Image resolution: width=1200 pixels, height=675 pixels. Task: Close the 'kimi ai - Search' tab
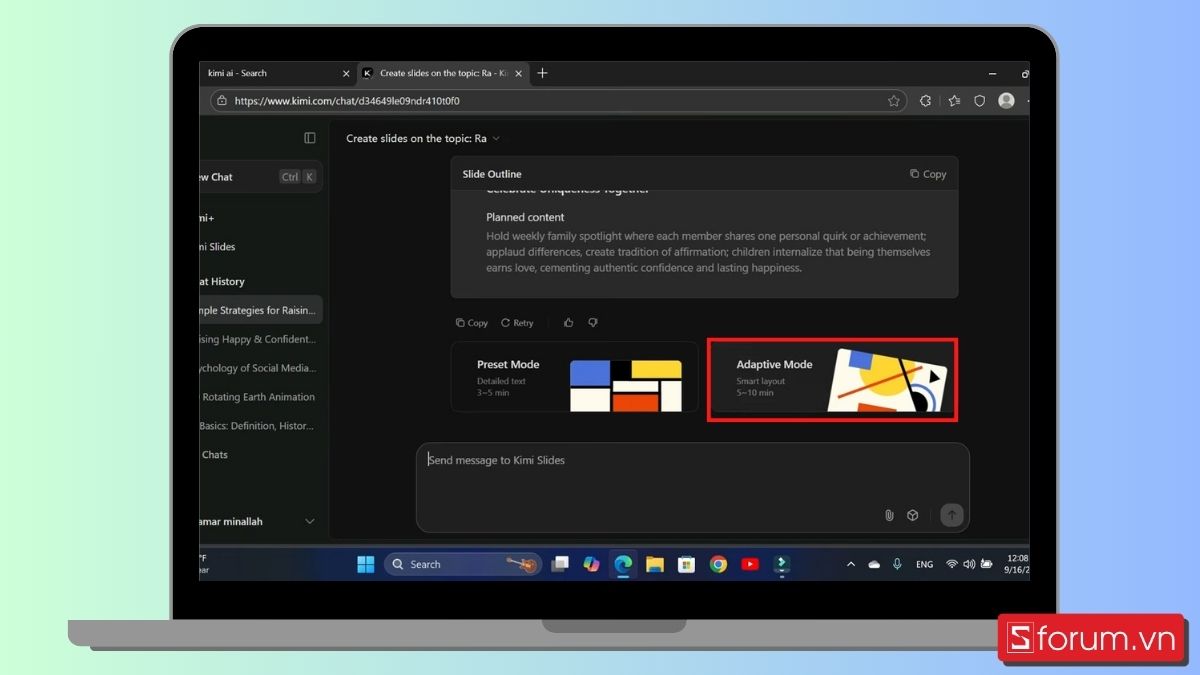click(x=347, y=73)
